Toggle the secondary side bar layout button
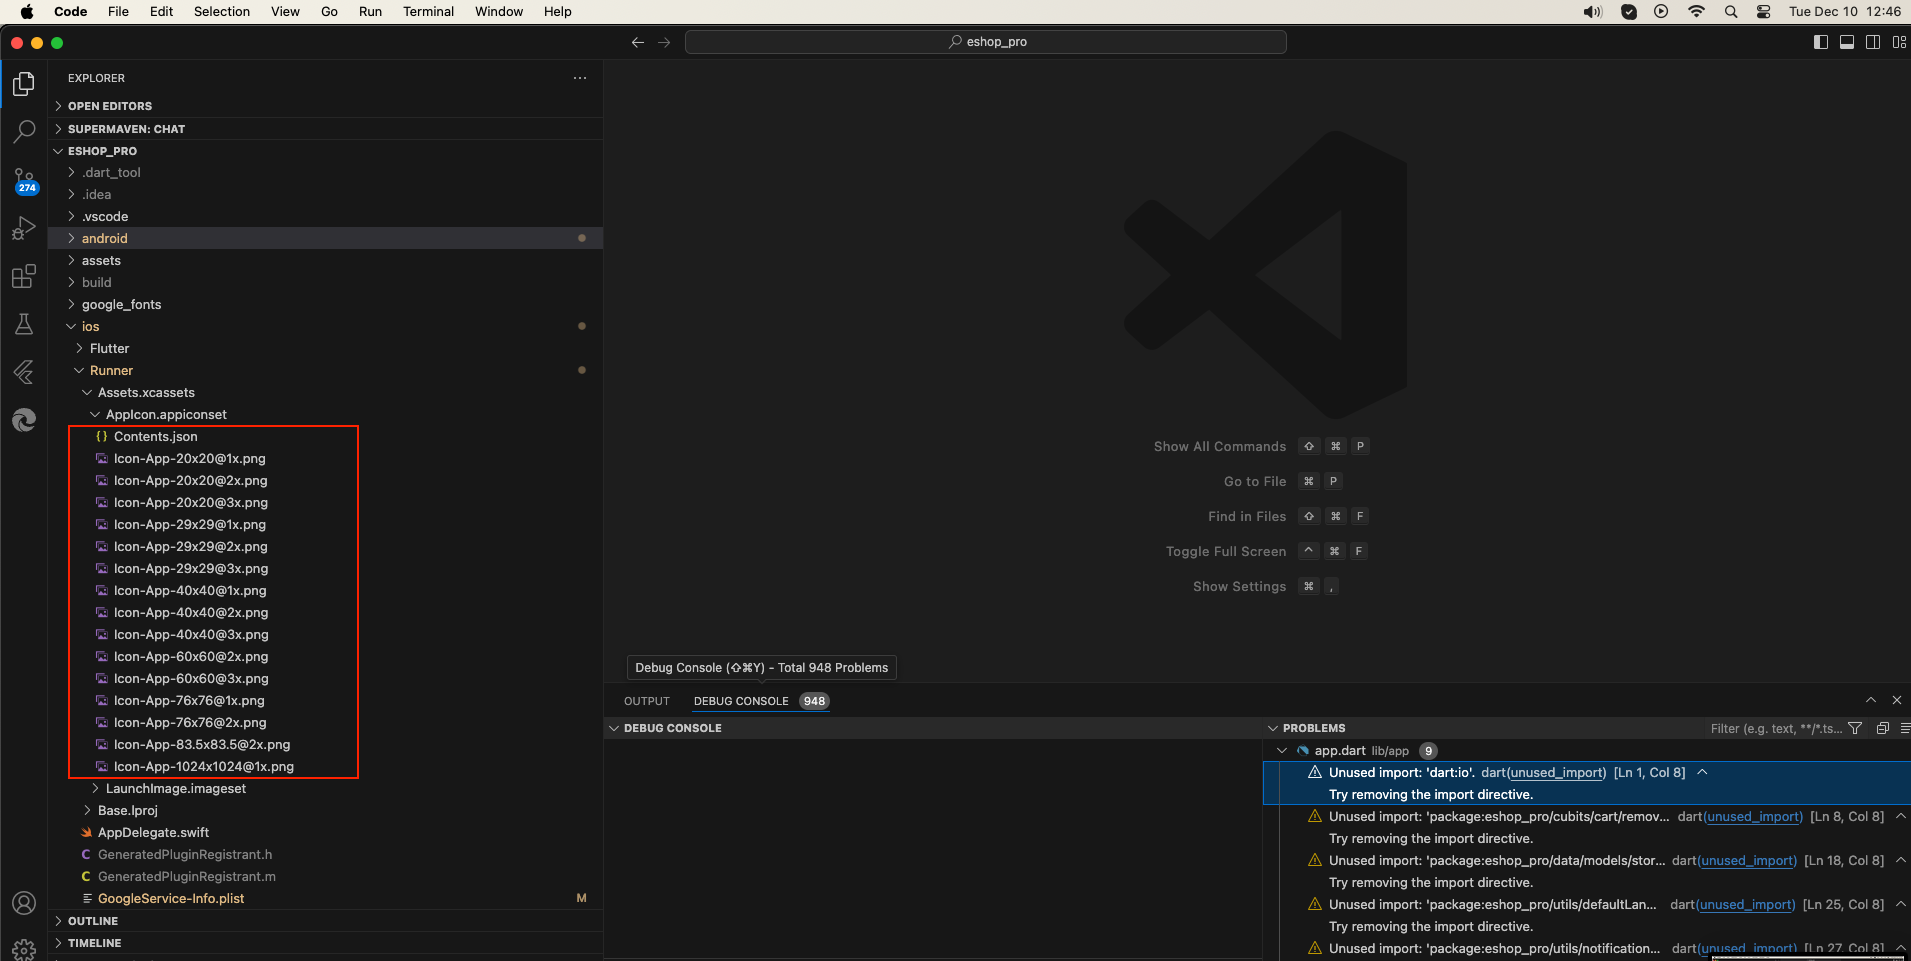This screenshot has width=1911, height=961. click(x=1873, y=42)
